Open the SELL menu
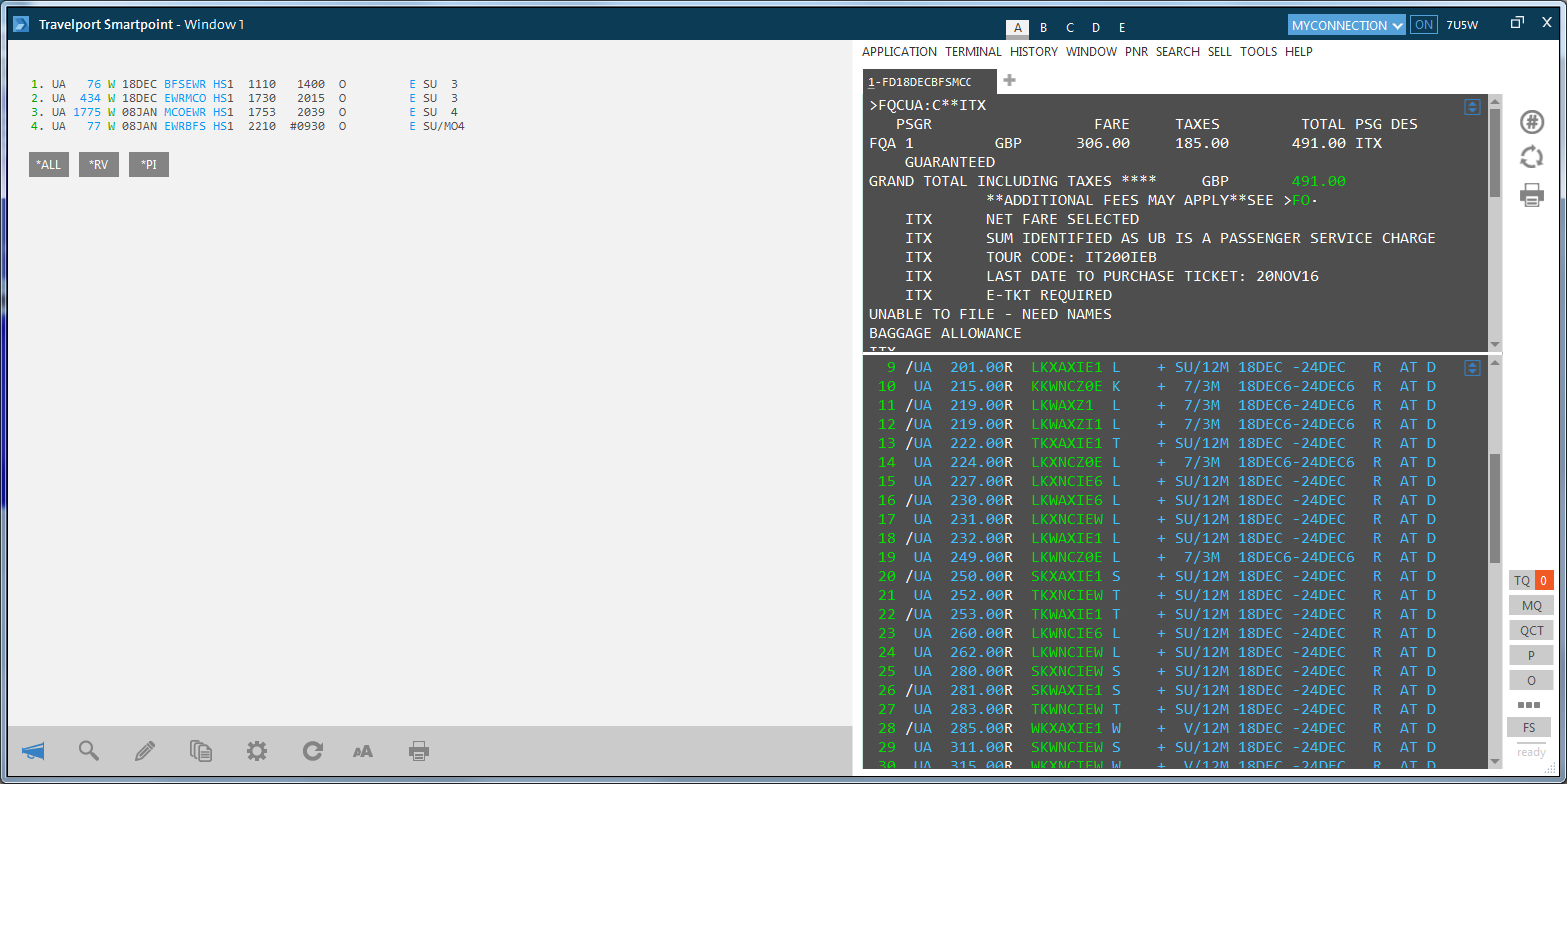This screenshot has width=1567, height=926. click(x=1220, y=52)
